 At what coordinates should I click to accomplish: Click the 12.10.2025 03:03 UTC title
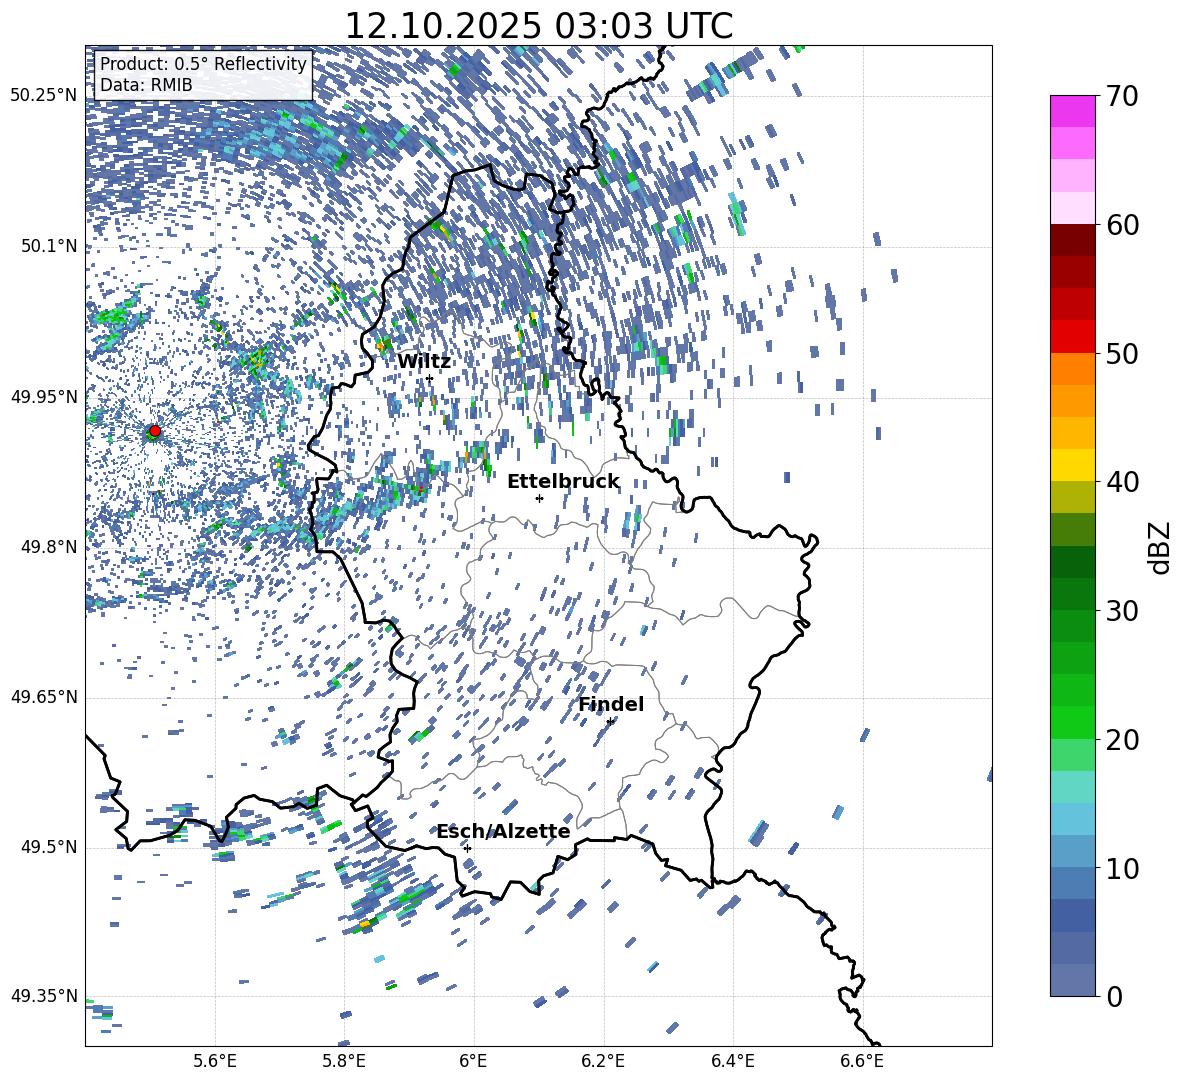pyautogui.click(x=538, y=26)
